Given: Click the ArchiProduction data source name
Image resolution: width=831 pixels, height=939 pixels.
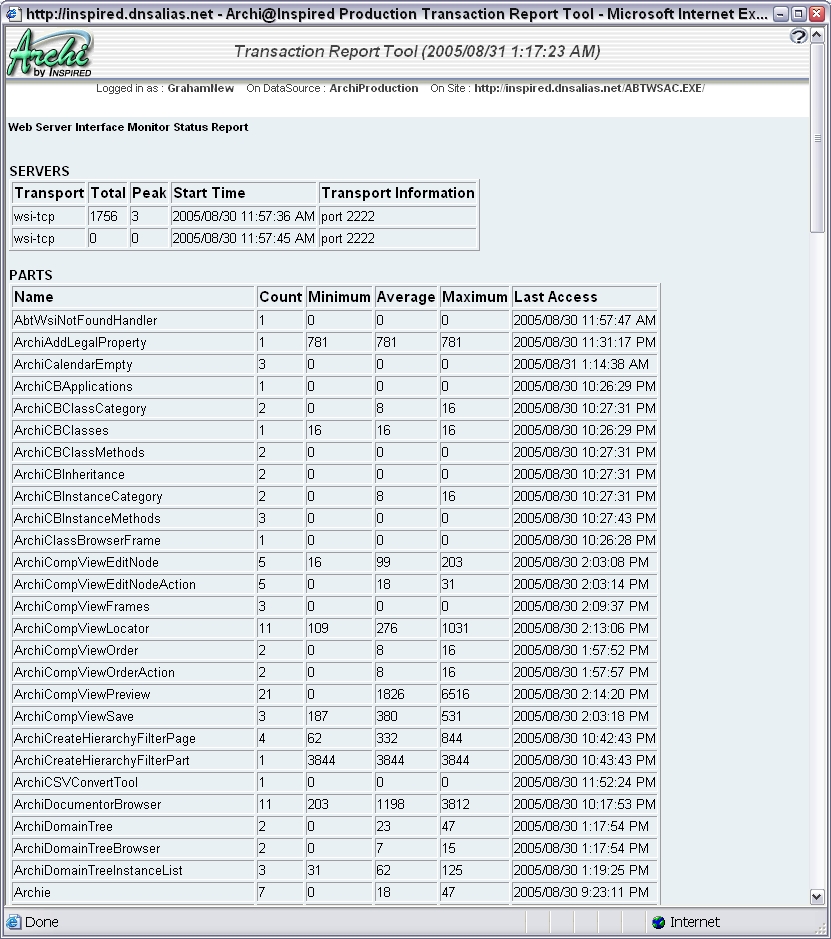Looking at the screenshot, I should click(x=373, y=88).
